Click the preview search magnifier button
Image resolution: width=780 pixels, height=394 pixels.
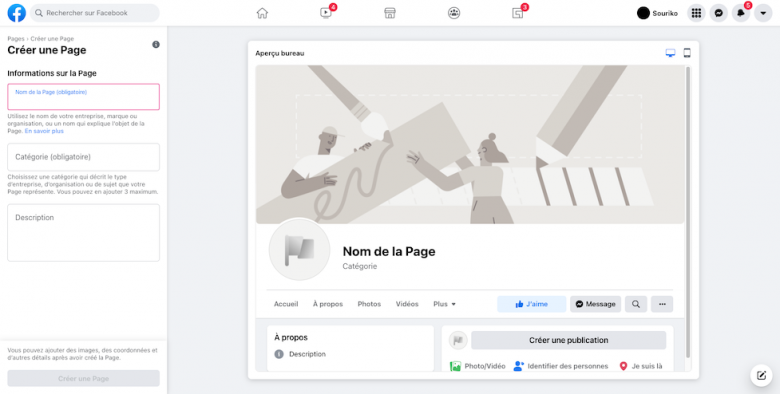(636, 304)
